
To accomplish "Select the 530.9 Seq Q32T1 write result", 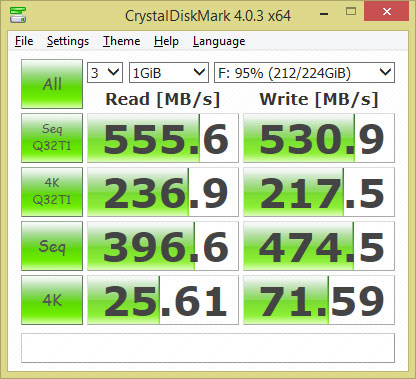I will (319, 138).
